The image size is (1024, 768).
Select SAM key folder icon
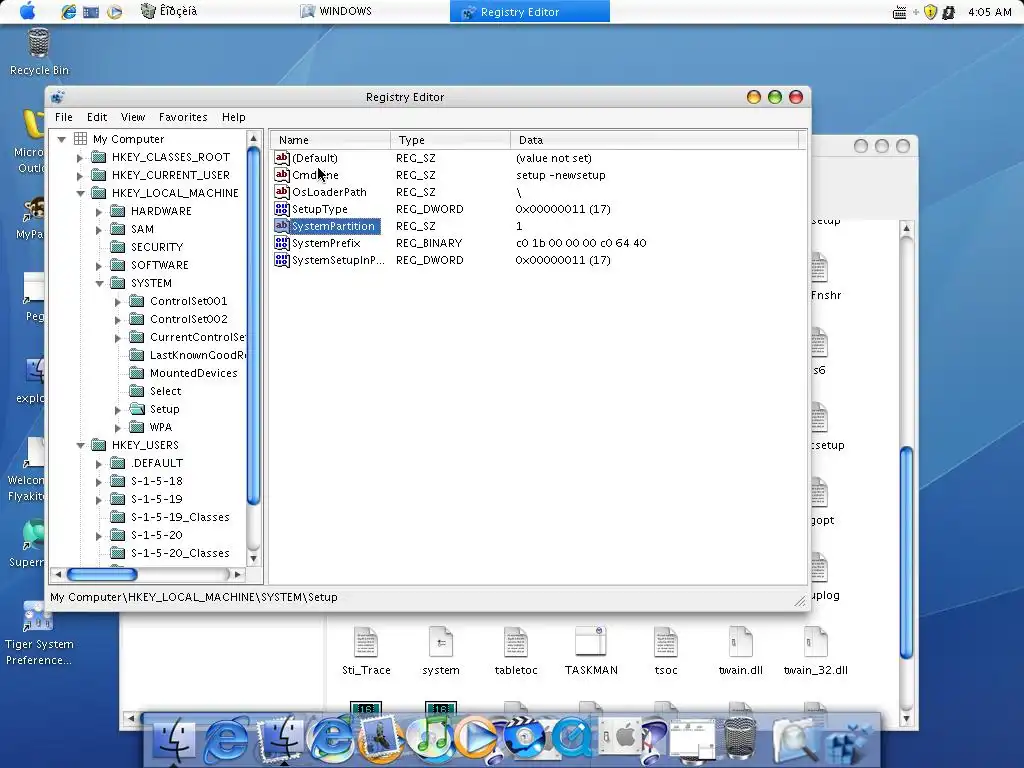tap(118, 229)
